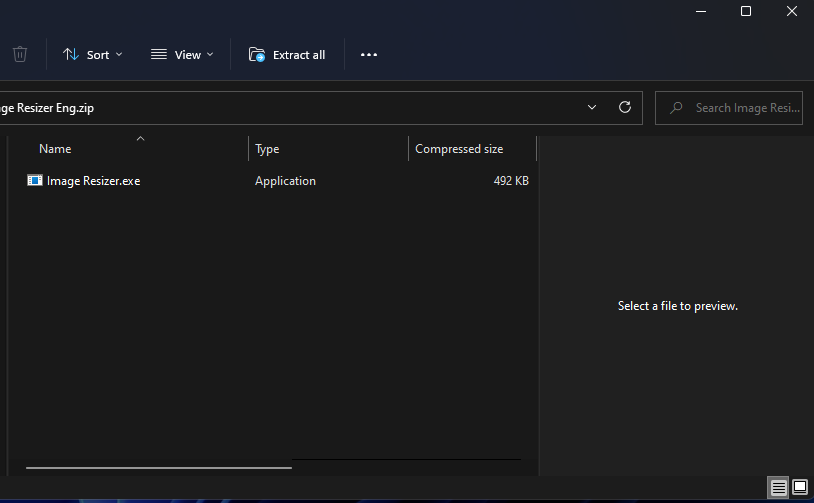Image resolution: width=814 pixels, height=503 pixels.
Task: Close the File Explorer window
Action: (792, 11)
